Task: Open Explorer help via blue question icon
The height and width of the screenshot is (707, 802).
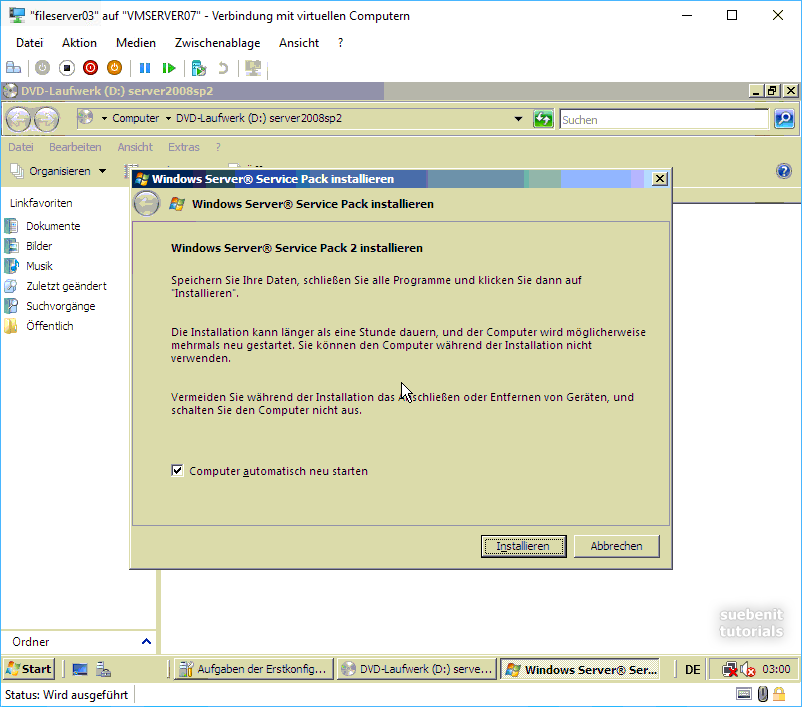Action: [x=784, y=171]
